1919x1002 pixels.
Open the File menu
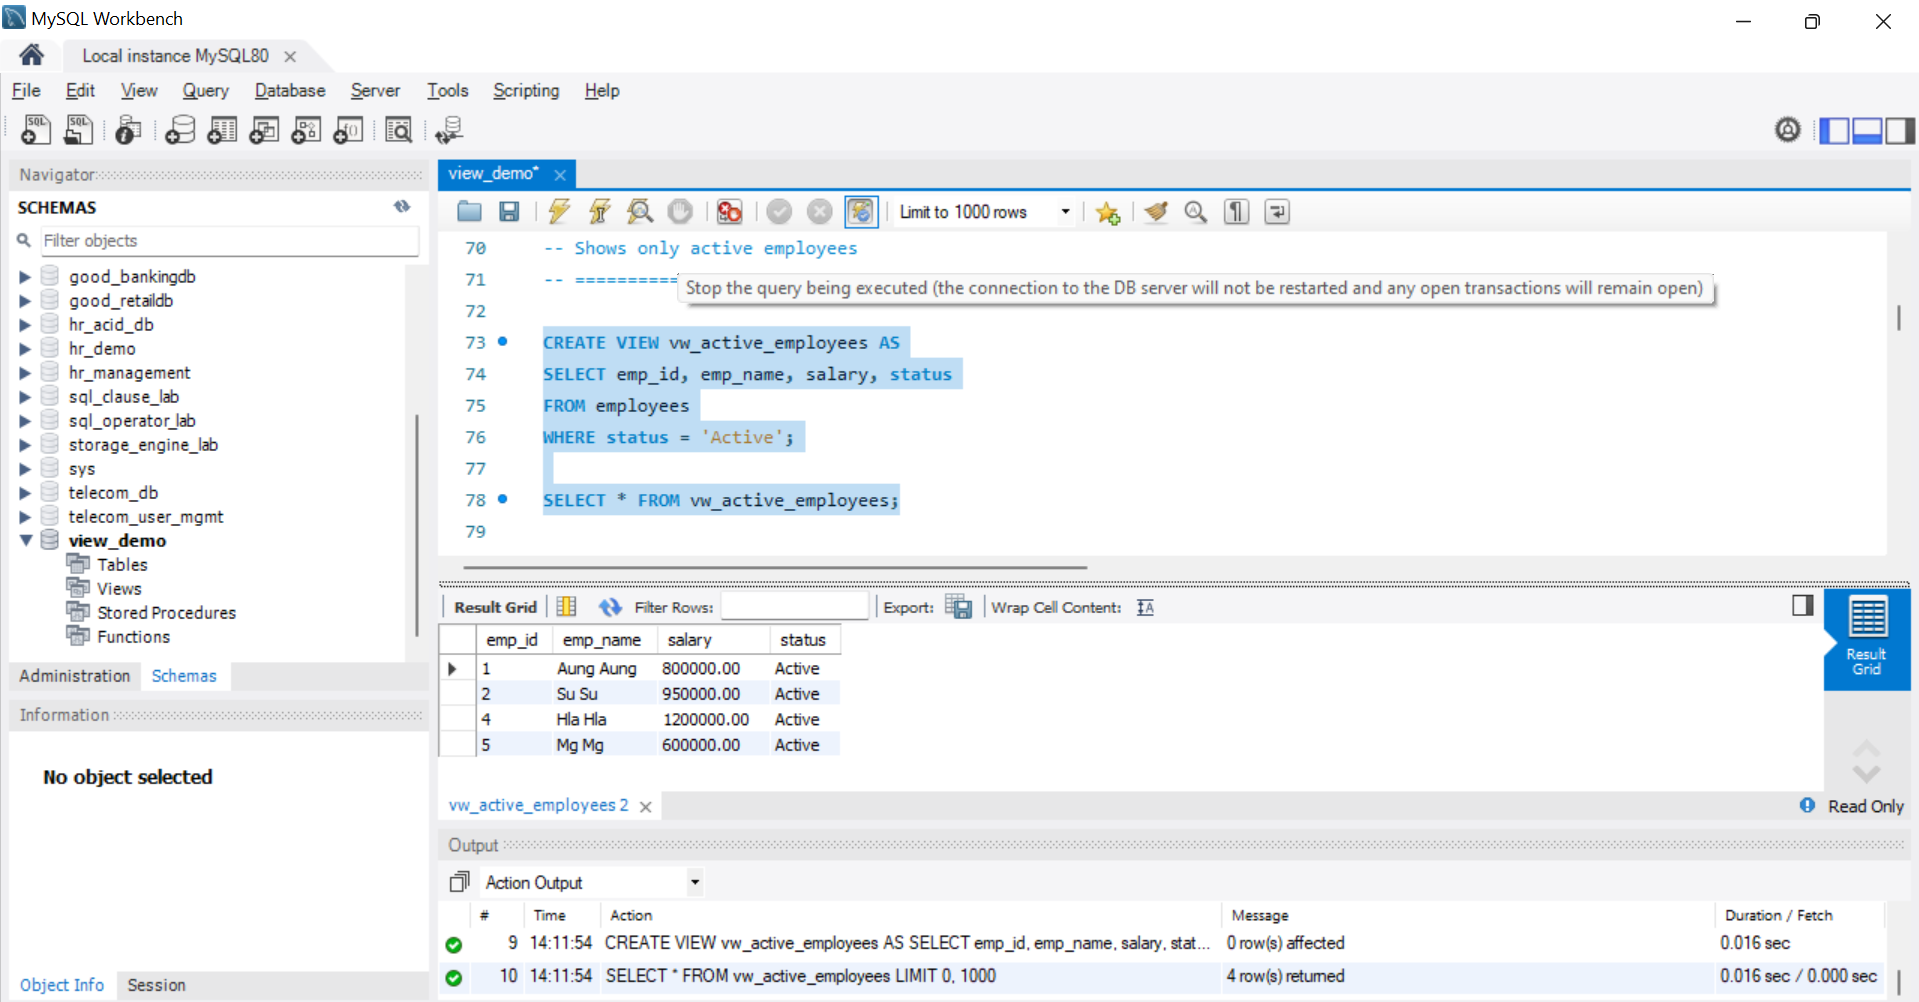pos(26,90)
